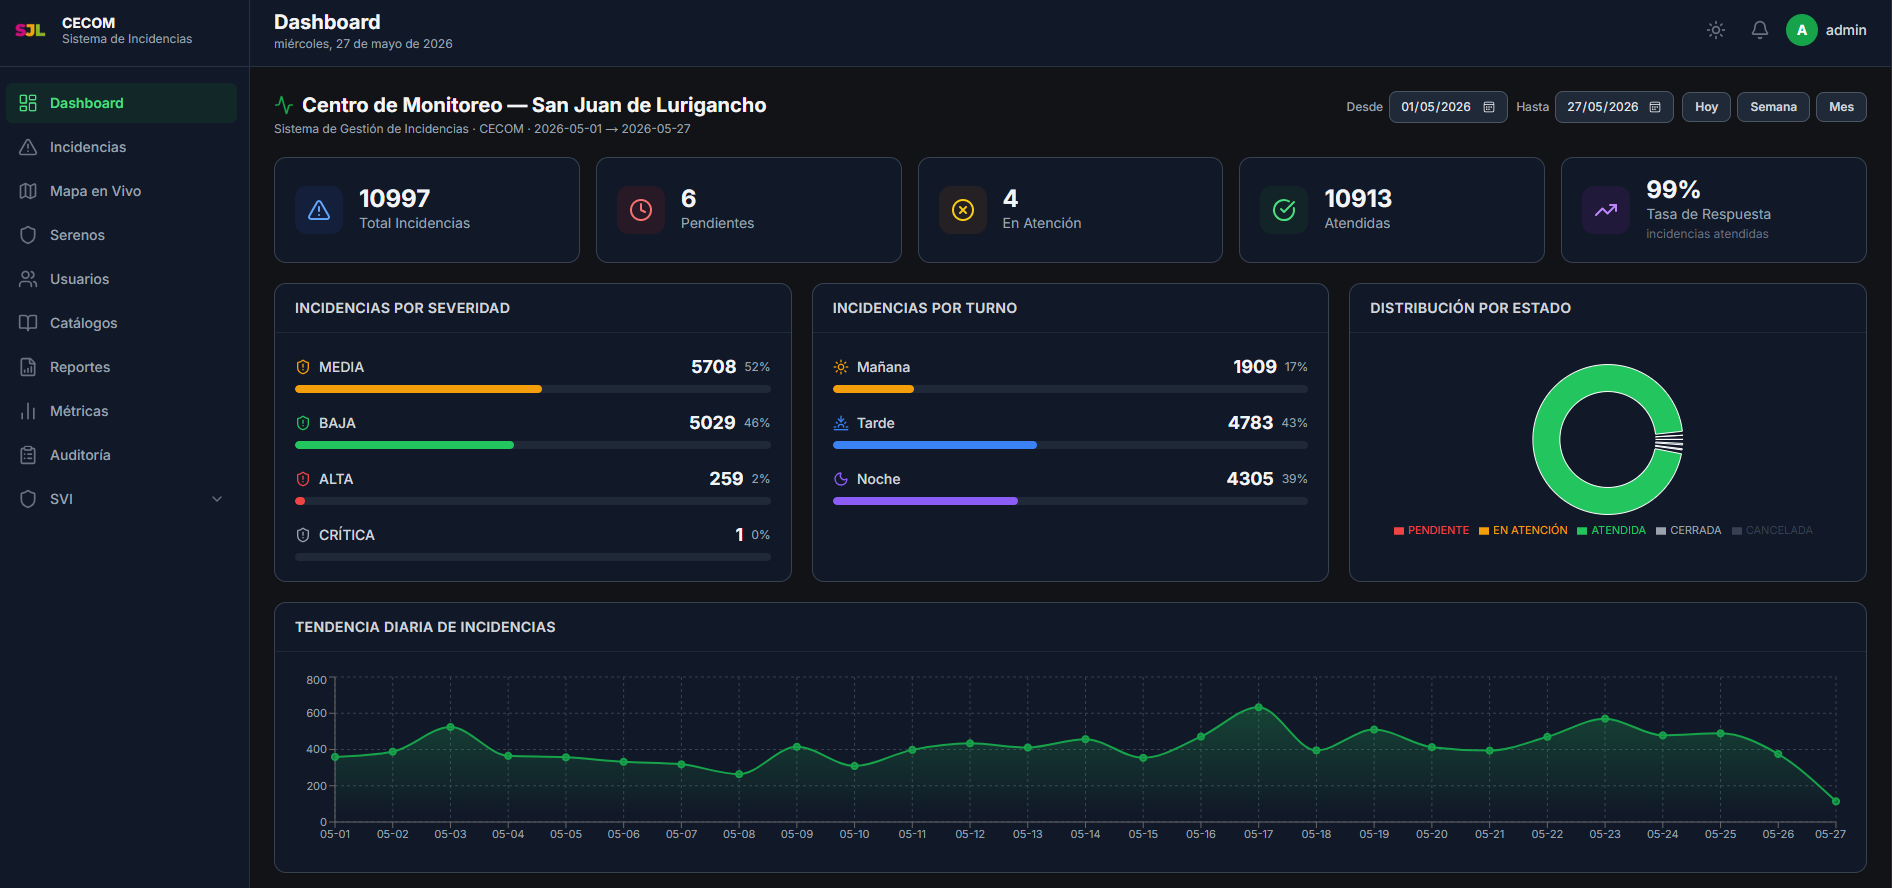Click the MEDIA severity progress bar

point(533,389)
